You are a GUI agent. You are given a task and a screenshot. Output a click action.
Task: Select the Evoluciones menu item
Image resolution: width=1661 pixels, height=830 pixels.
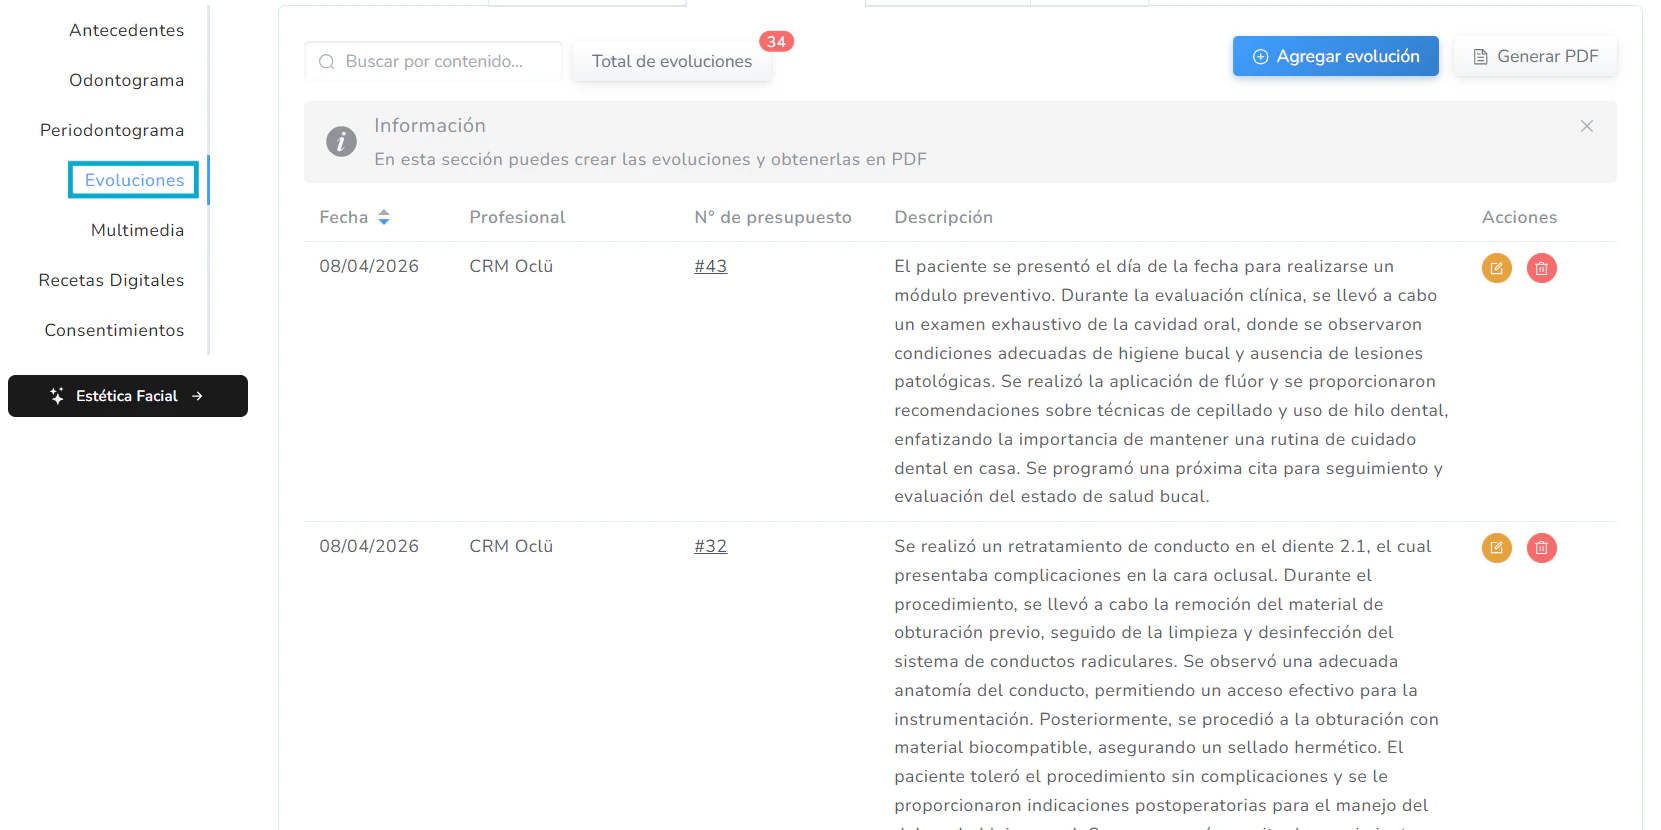(x=134, y=180)
